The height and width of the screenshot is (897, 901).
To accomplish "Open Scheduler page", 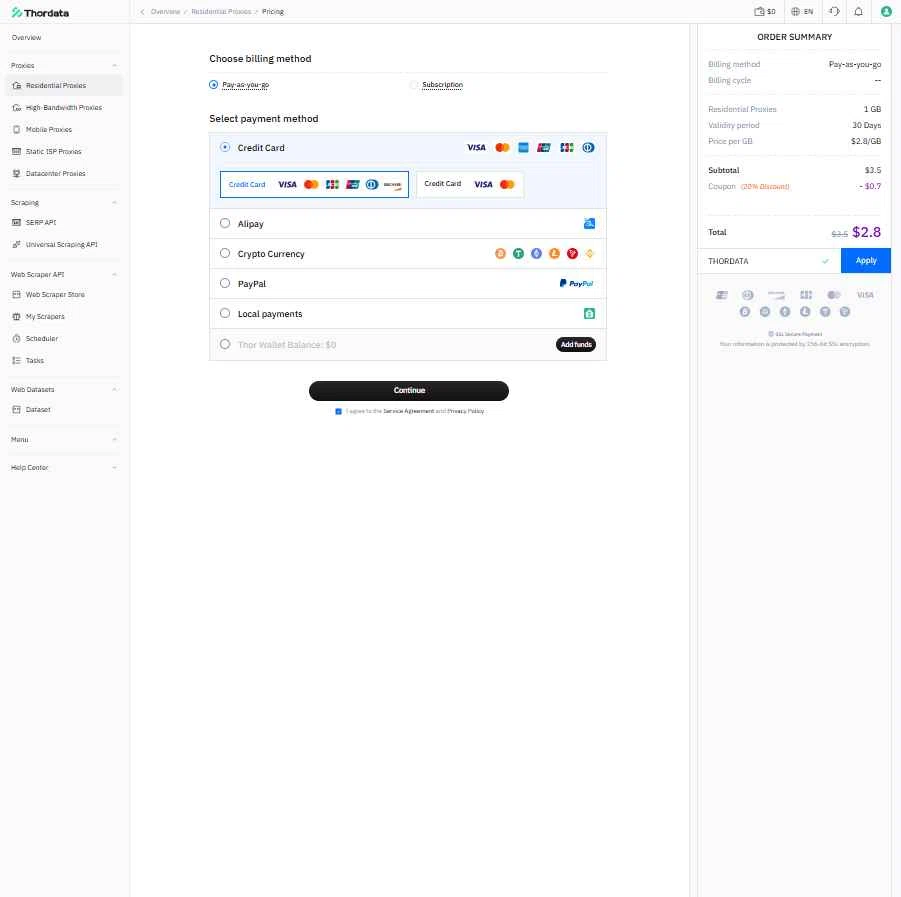I will (x=42, y=338).
